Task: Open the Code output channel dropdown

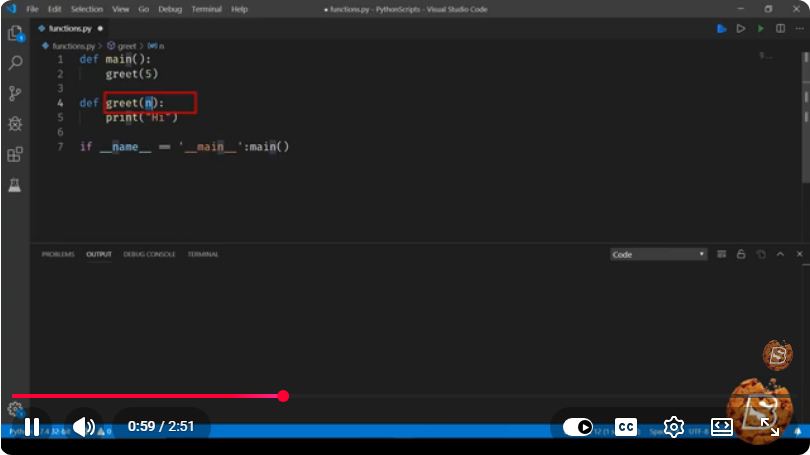Action: [658, 254]
